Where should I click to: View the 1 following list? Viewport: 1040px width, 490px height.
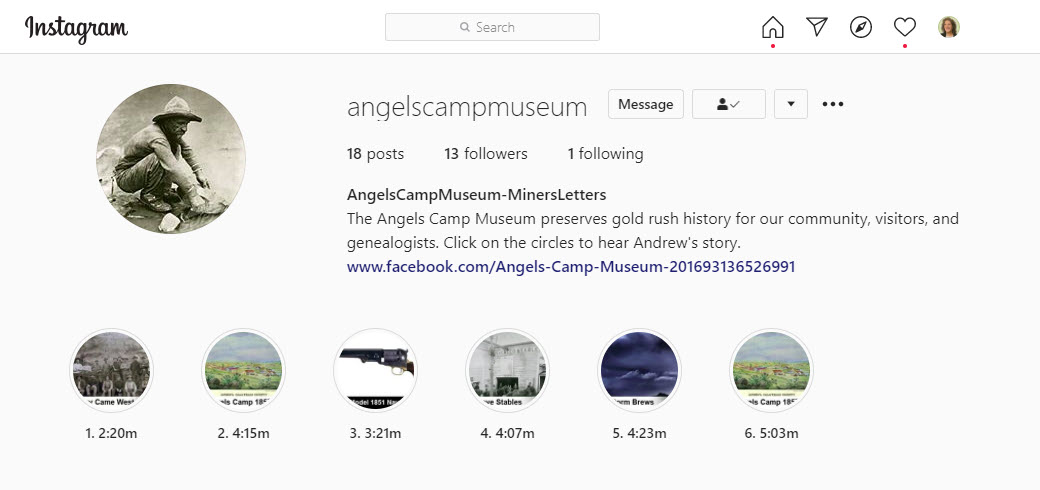pyautogui.click(x=605, y=154)
